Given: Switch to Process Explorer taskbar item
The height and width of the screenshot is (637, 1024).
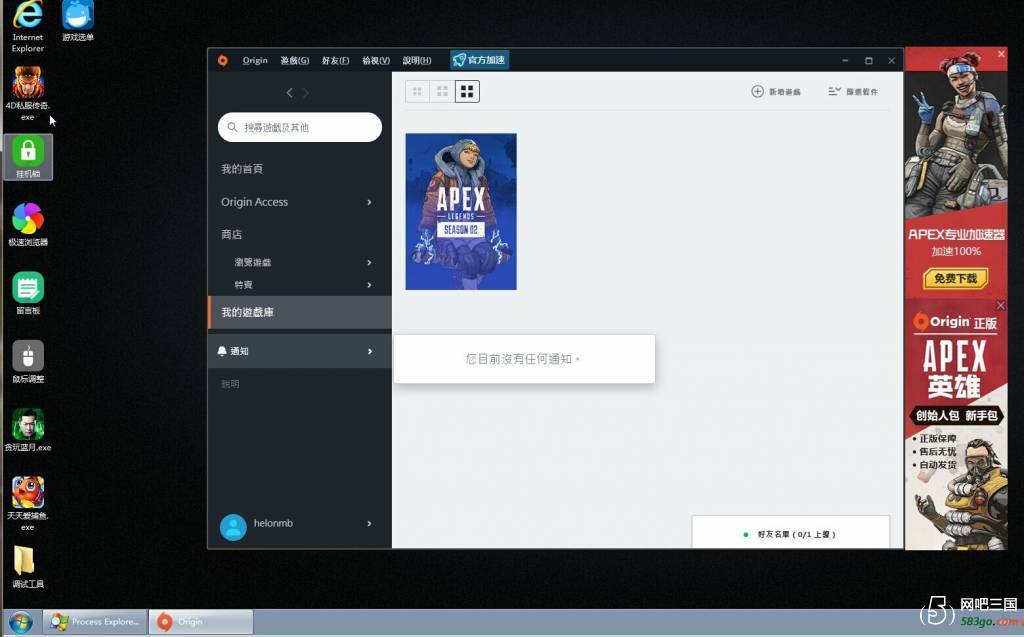Looking at the screenshot, I should point(95,621).
